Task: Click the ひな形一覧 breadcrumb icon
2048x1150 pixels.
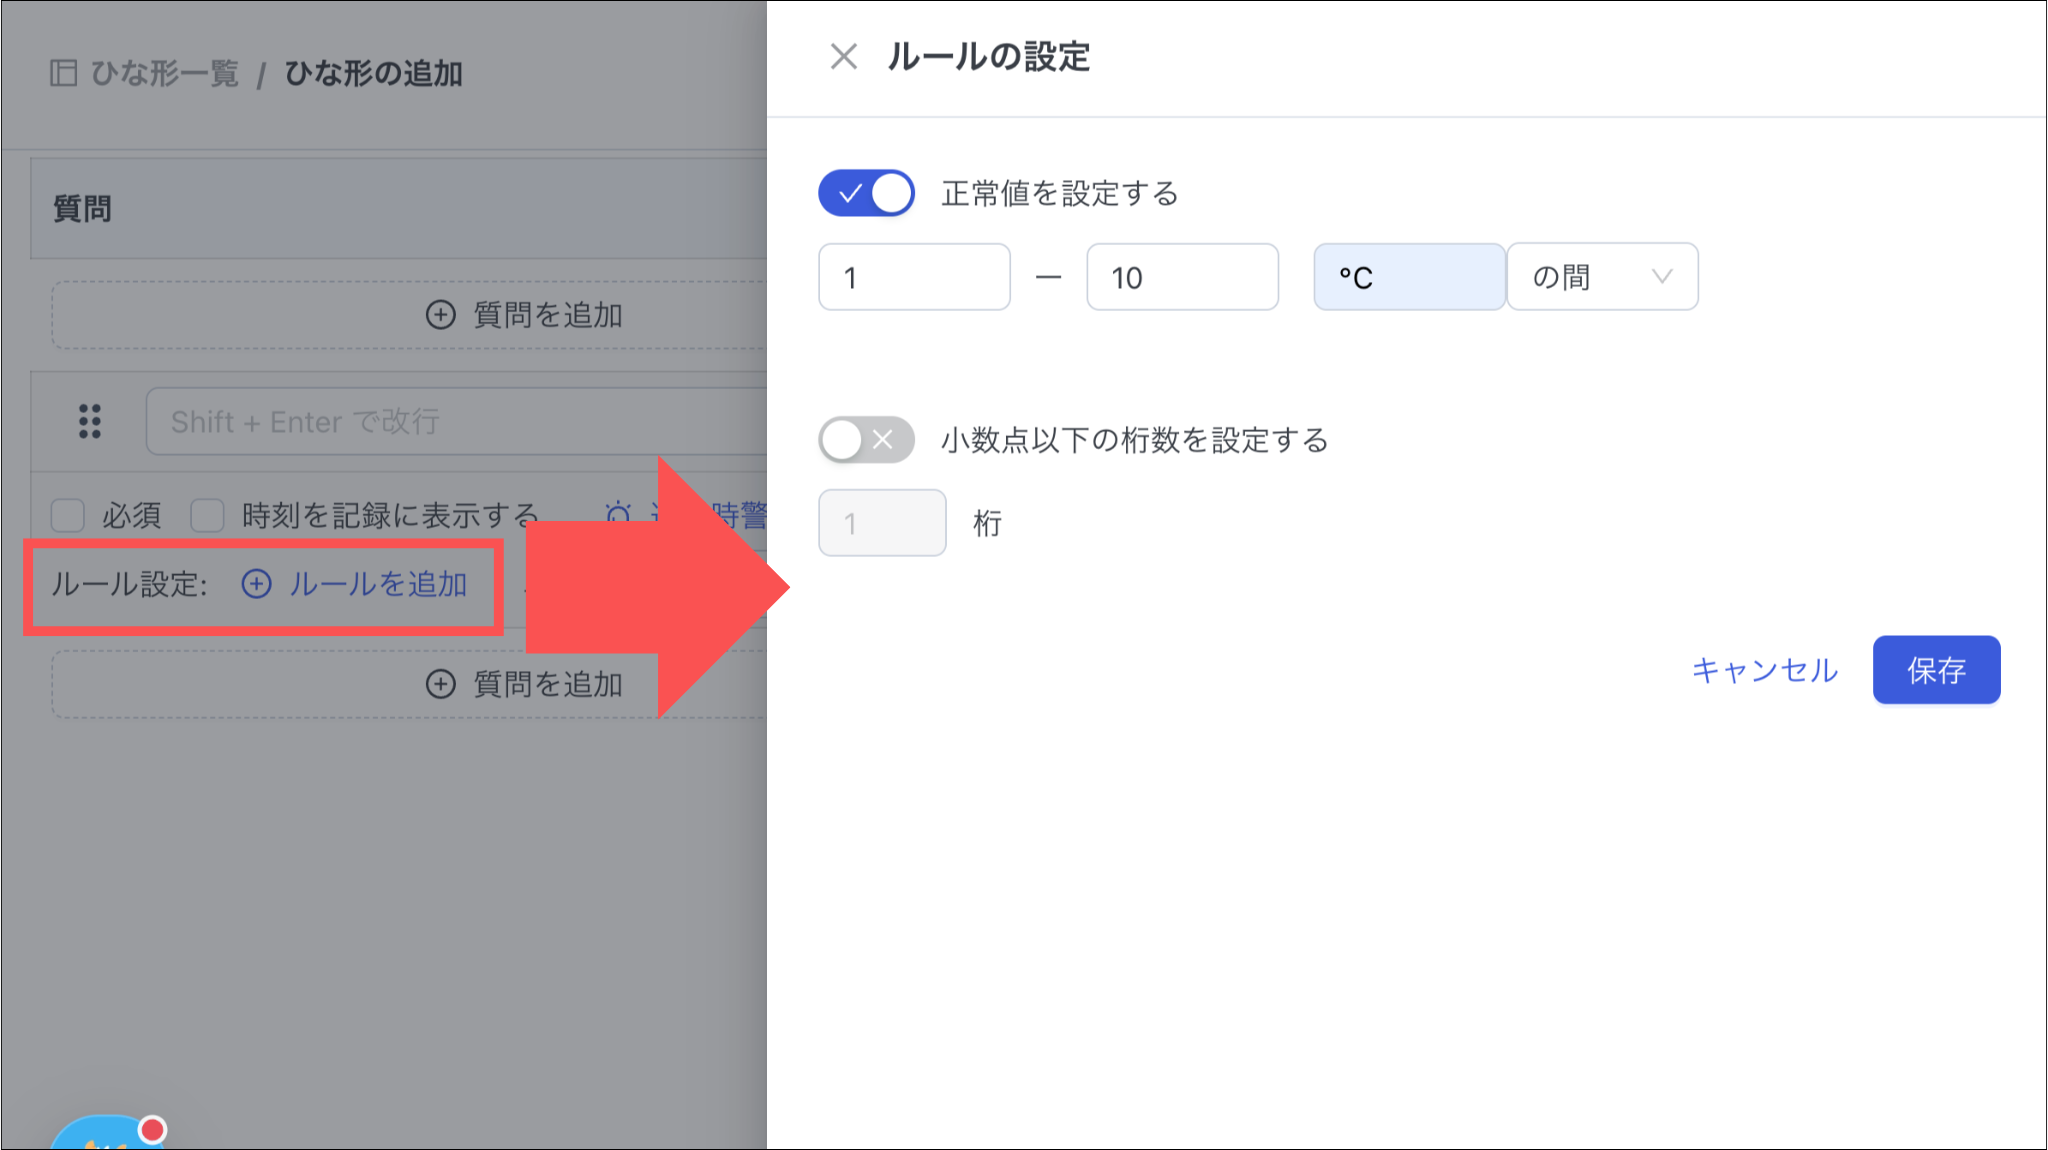Action: coord(63,73)
